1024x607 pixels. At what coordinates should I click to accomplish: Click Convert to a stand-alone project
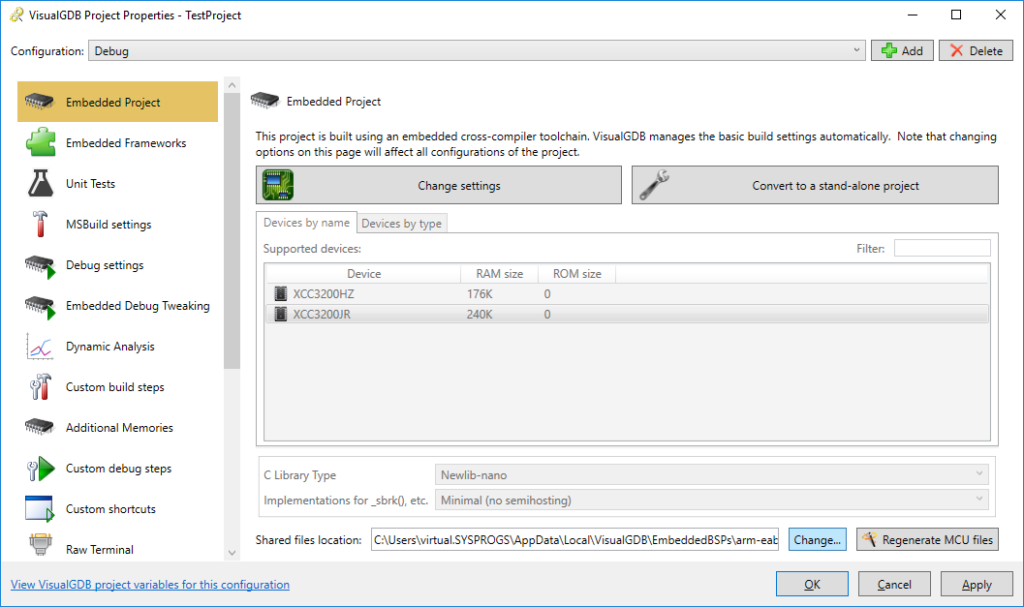pos(812,184)
